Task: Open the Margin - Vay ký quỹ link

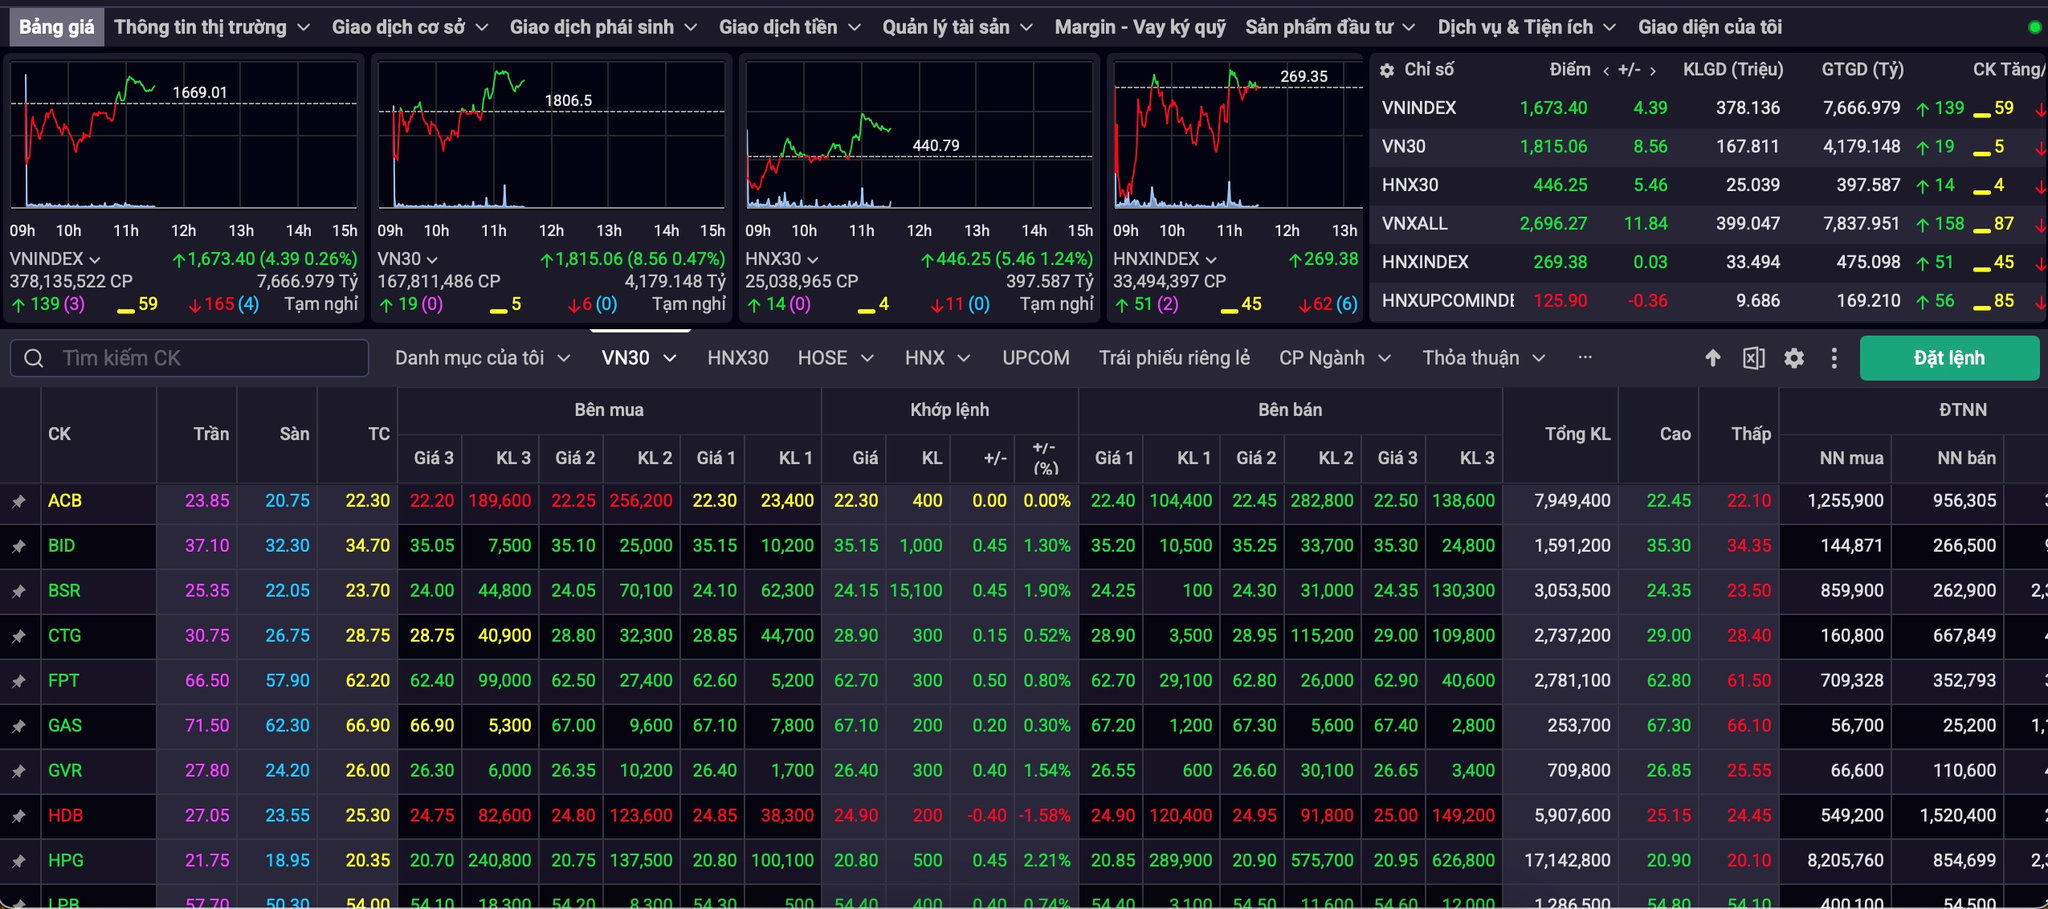Action: (x=1140, y=27)
